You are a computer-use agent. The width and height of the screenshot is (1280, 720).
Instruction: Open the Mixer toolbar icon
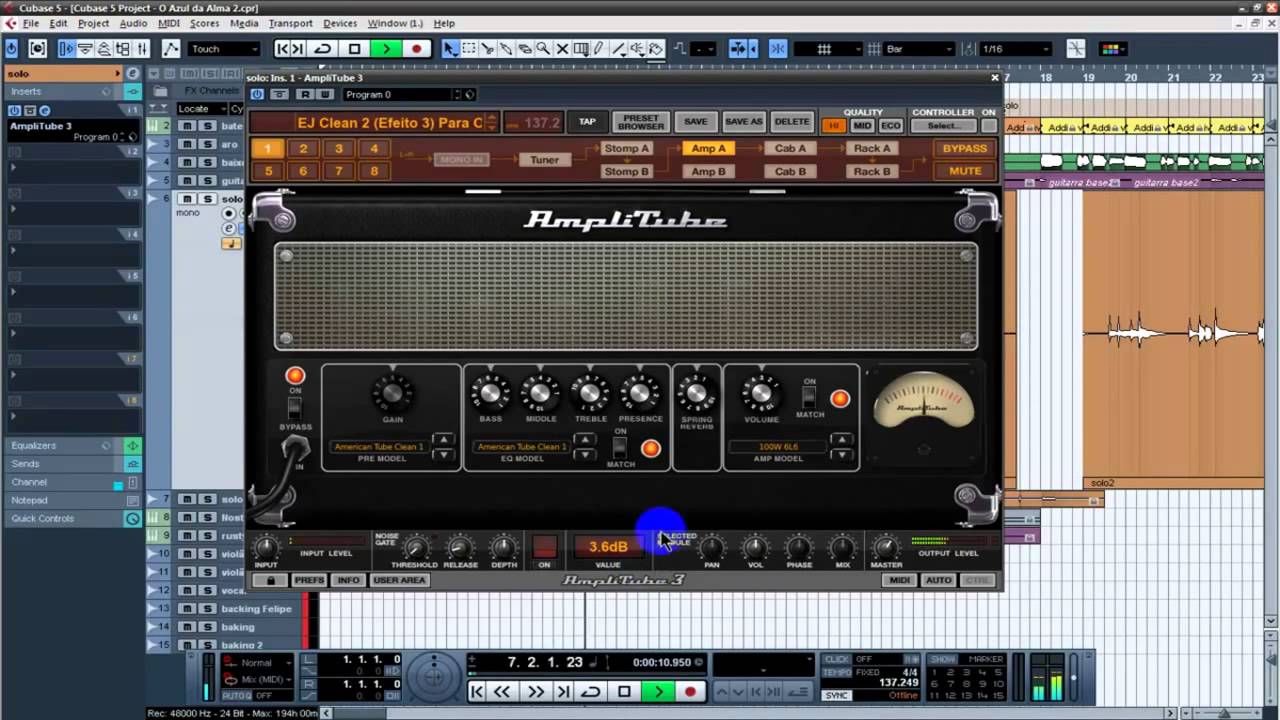pos(143,48)
